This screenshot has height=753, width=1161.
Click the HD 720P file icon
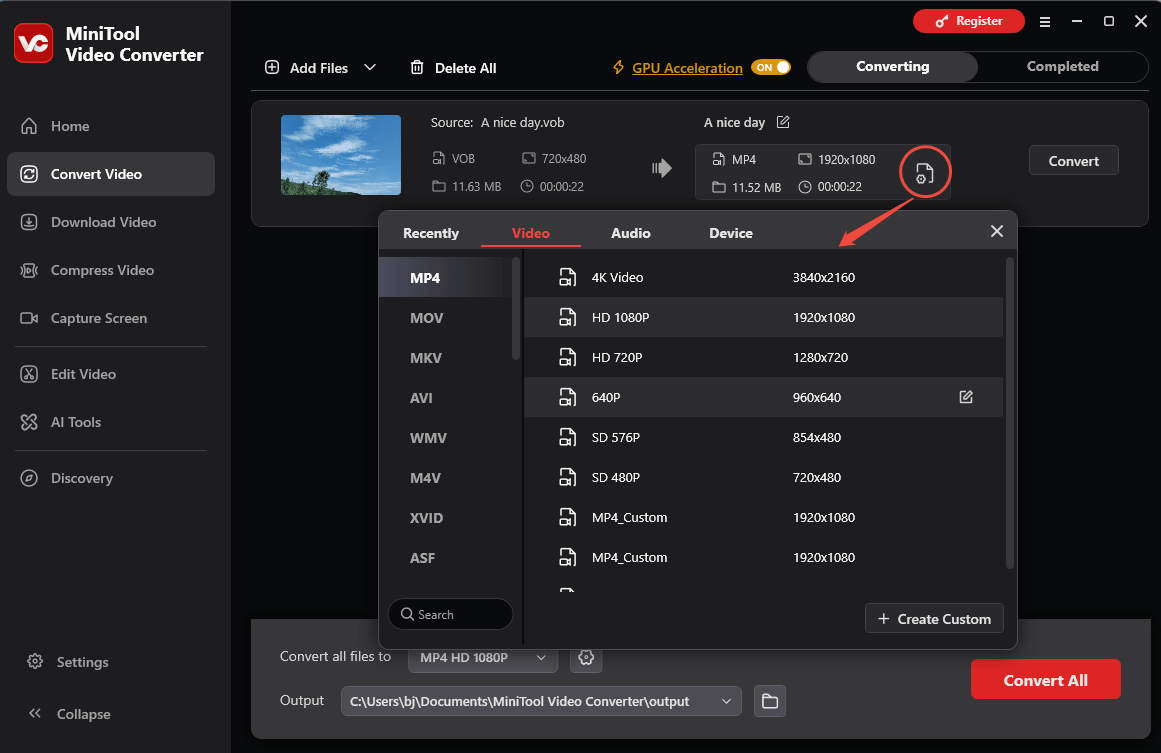click(567, 358)
